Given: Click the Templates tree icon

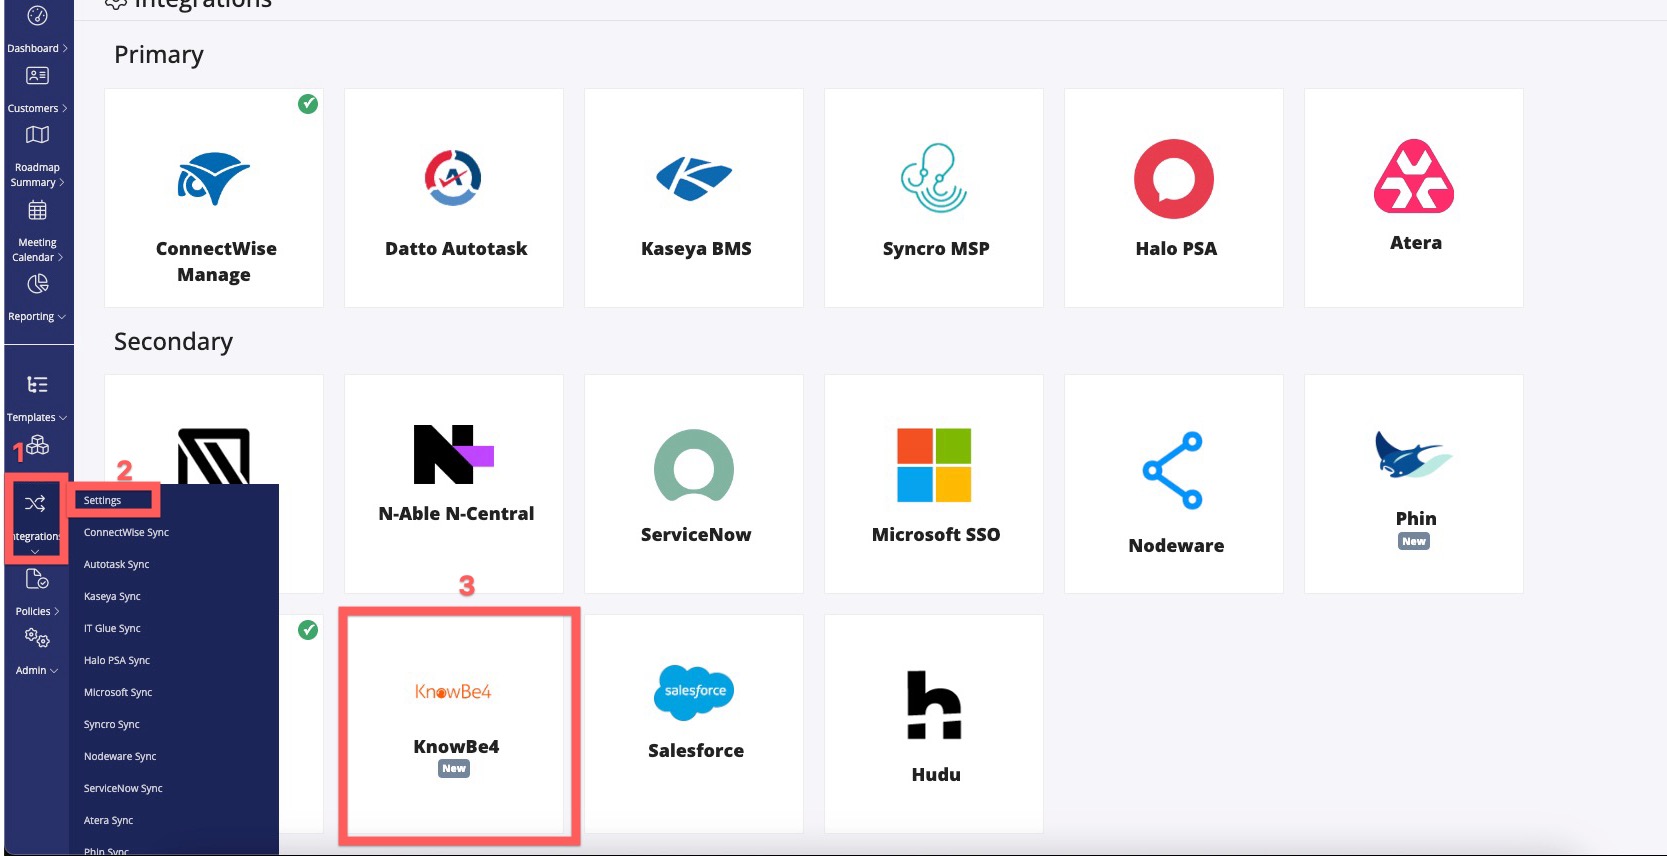Looking at the screenshot, I should [37, 385].
